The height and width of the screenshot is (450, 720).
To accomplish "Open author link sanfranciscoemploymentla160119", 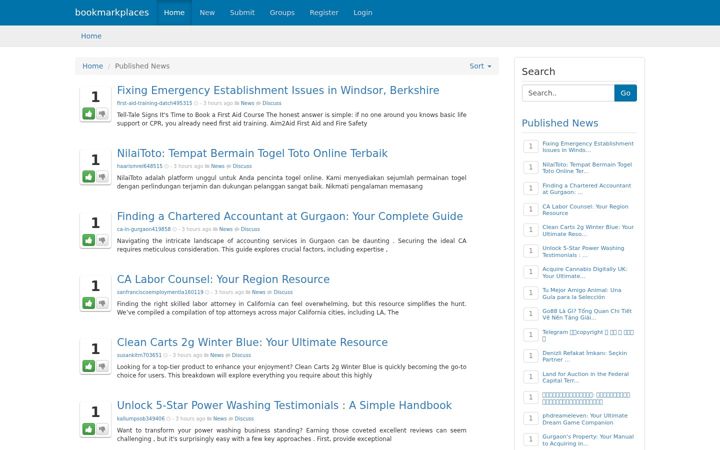I will pos(160,292).
